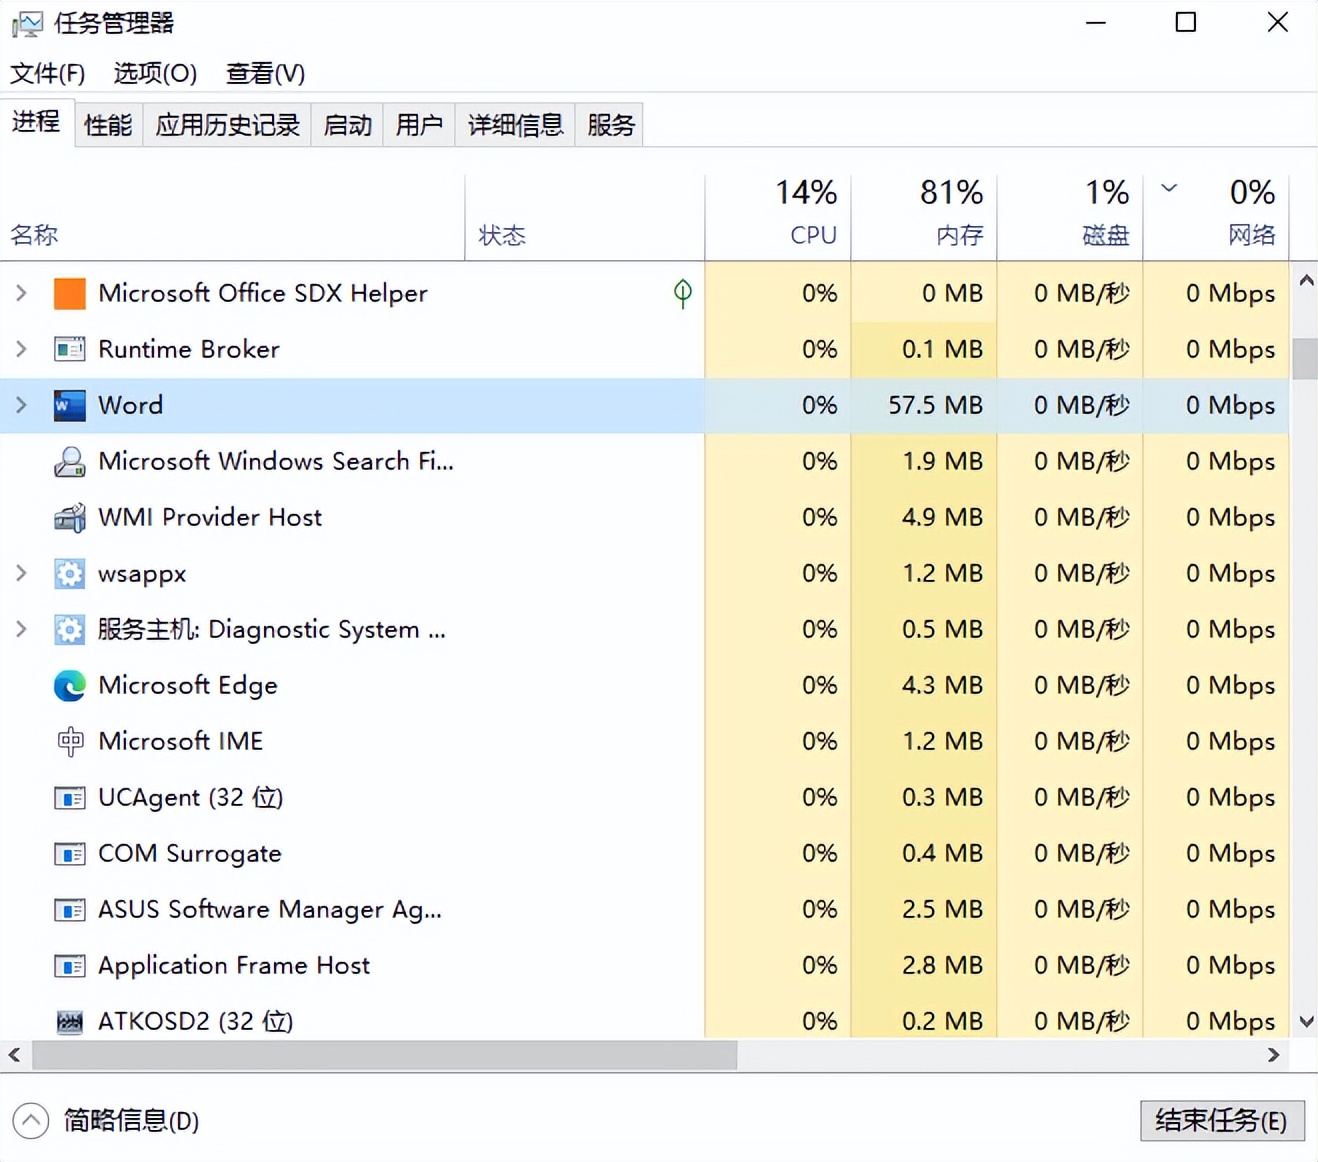Click the 简略信息 up-arrow circle icon

[x=31, y=1120]
